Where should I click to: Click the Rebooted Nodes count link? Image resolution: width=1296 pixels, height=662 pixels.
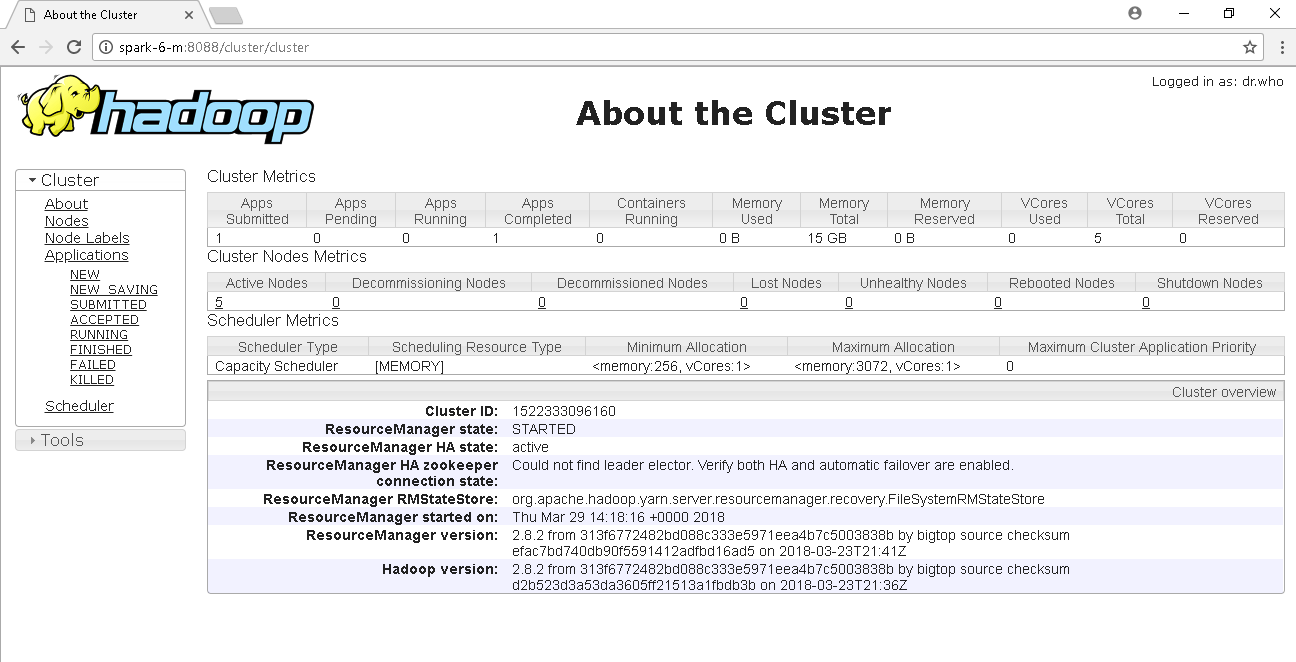tap(998, 302)
